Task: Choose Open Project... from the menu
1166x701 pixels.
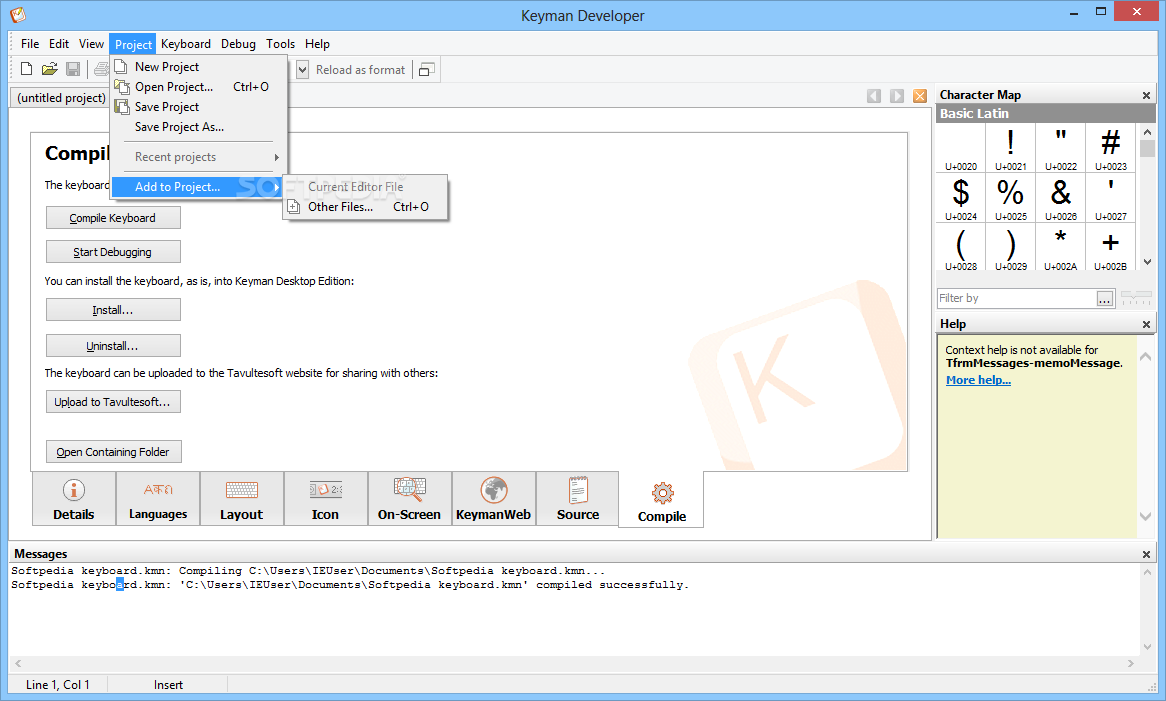Action: pyautogui.click(x=199, y=87)
